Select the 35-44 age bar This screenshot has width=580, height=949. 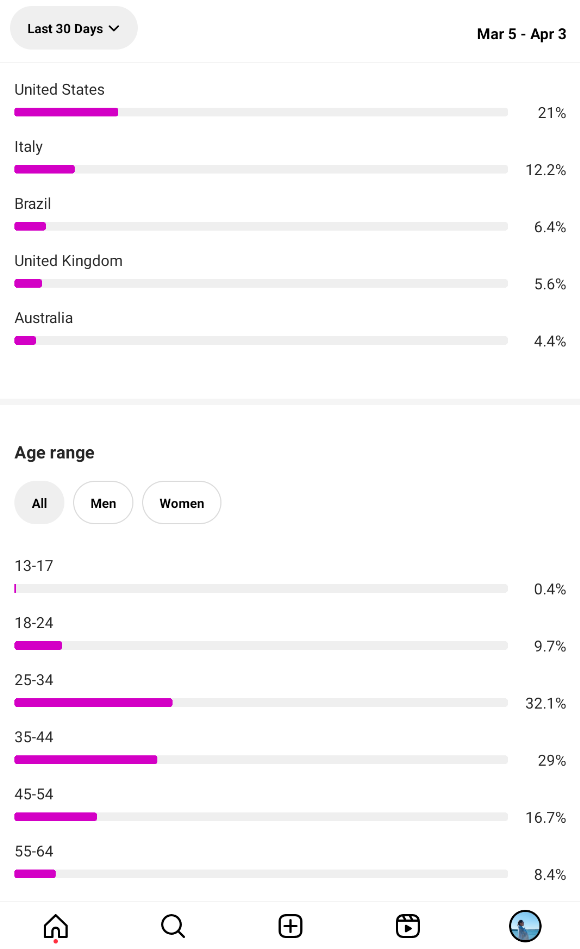(x=261, y=760)
